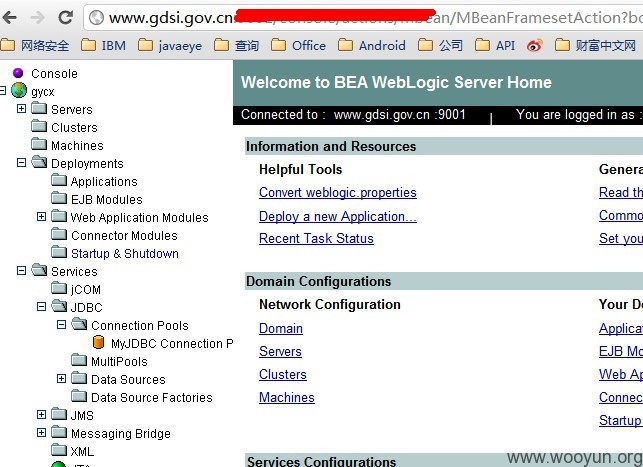Open the Android bookmark folder
Image resolution: width=643 pixels, height=467 pixels.
click(x=372, y=46)
